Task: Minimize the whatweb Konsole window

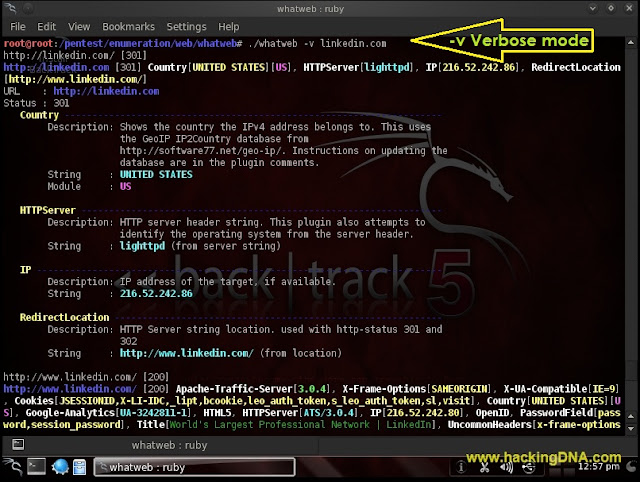Action: 592,8
